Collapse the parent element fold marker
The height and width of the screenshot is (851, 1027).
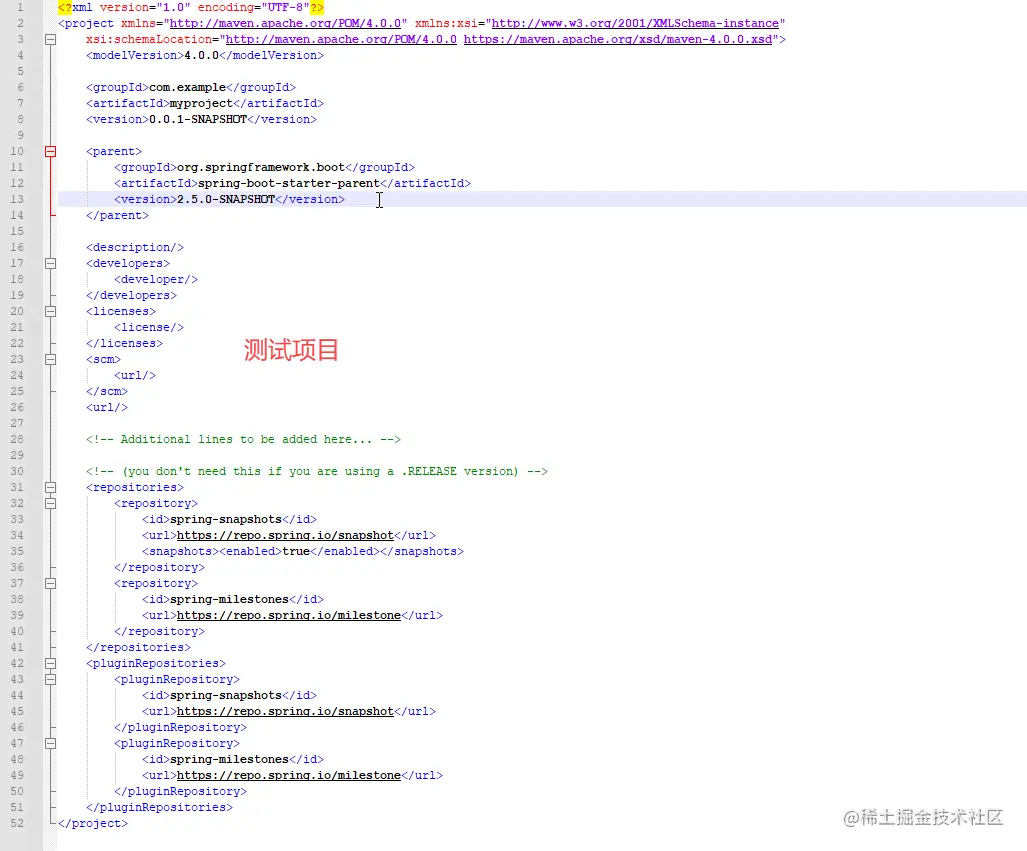point(50,151)
